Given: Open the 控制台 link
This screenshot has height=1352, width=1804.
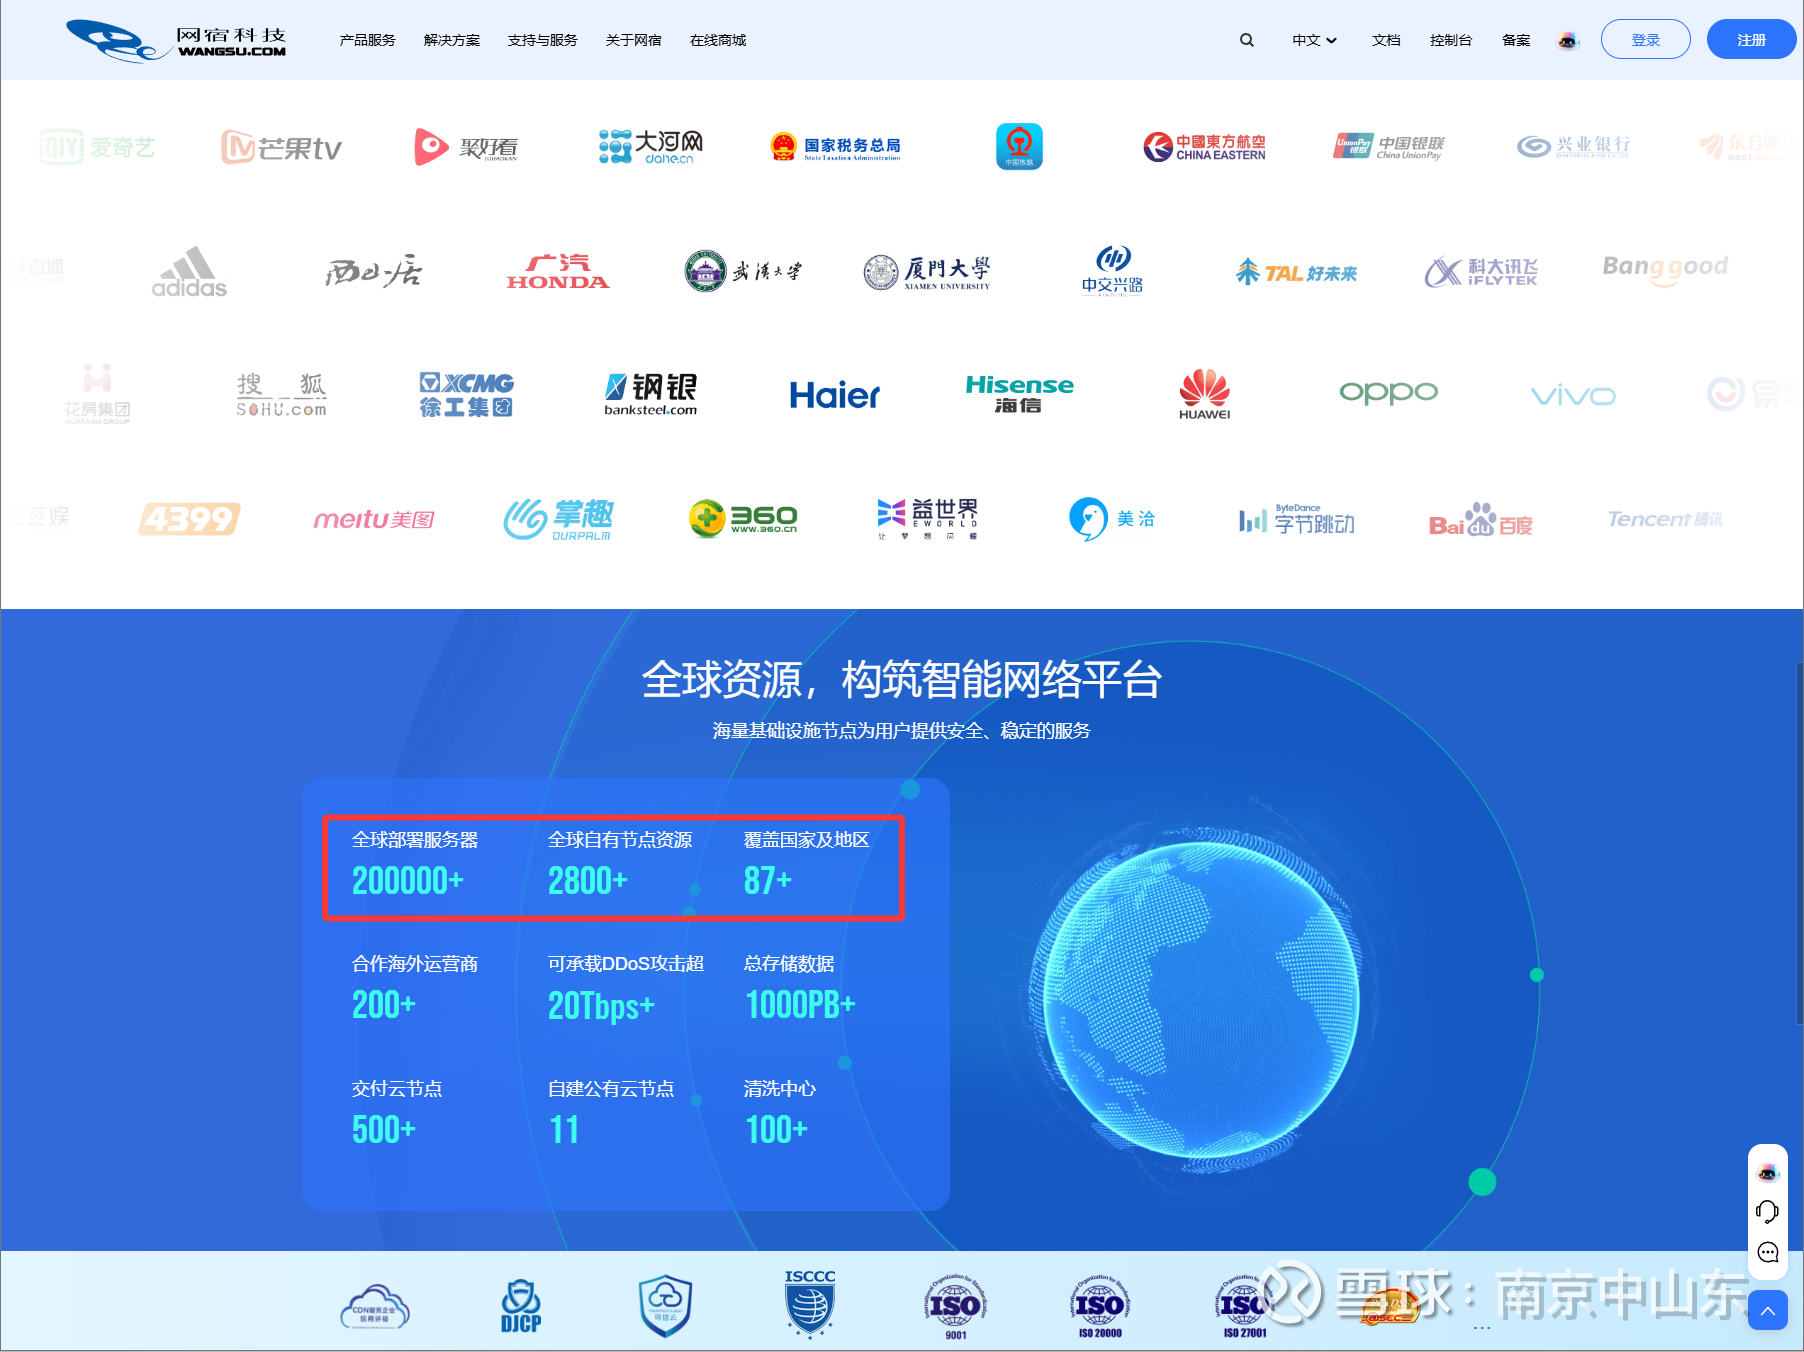Looking at the screenshot, I should (x=1451, y=40).
